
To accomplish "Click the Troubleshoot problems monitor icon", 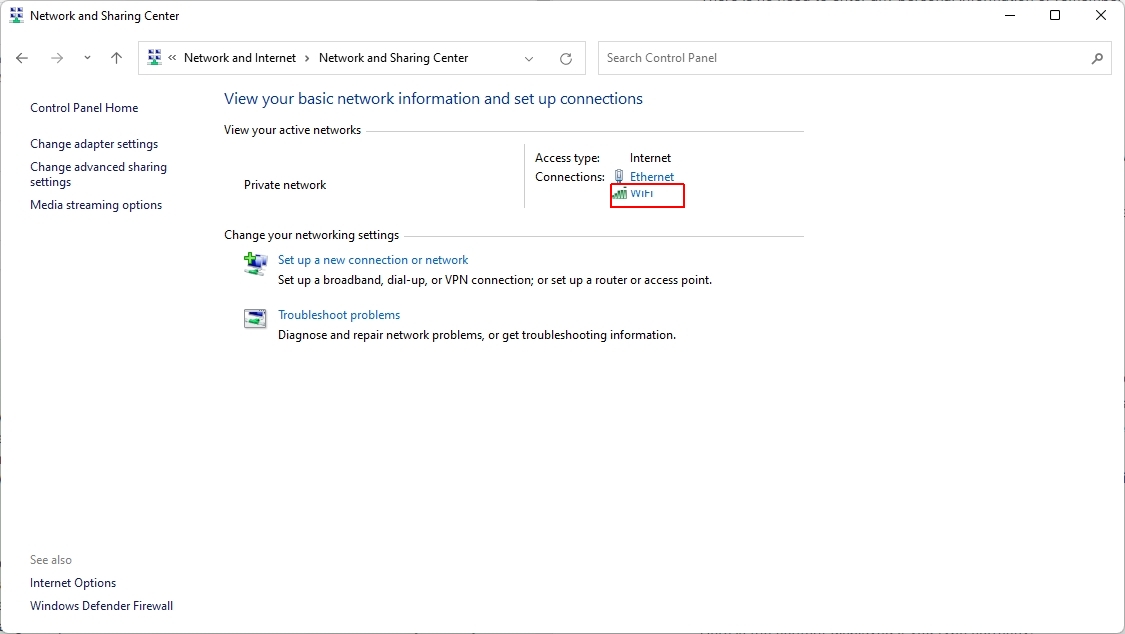I will pos(255,318).
